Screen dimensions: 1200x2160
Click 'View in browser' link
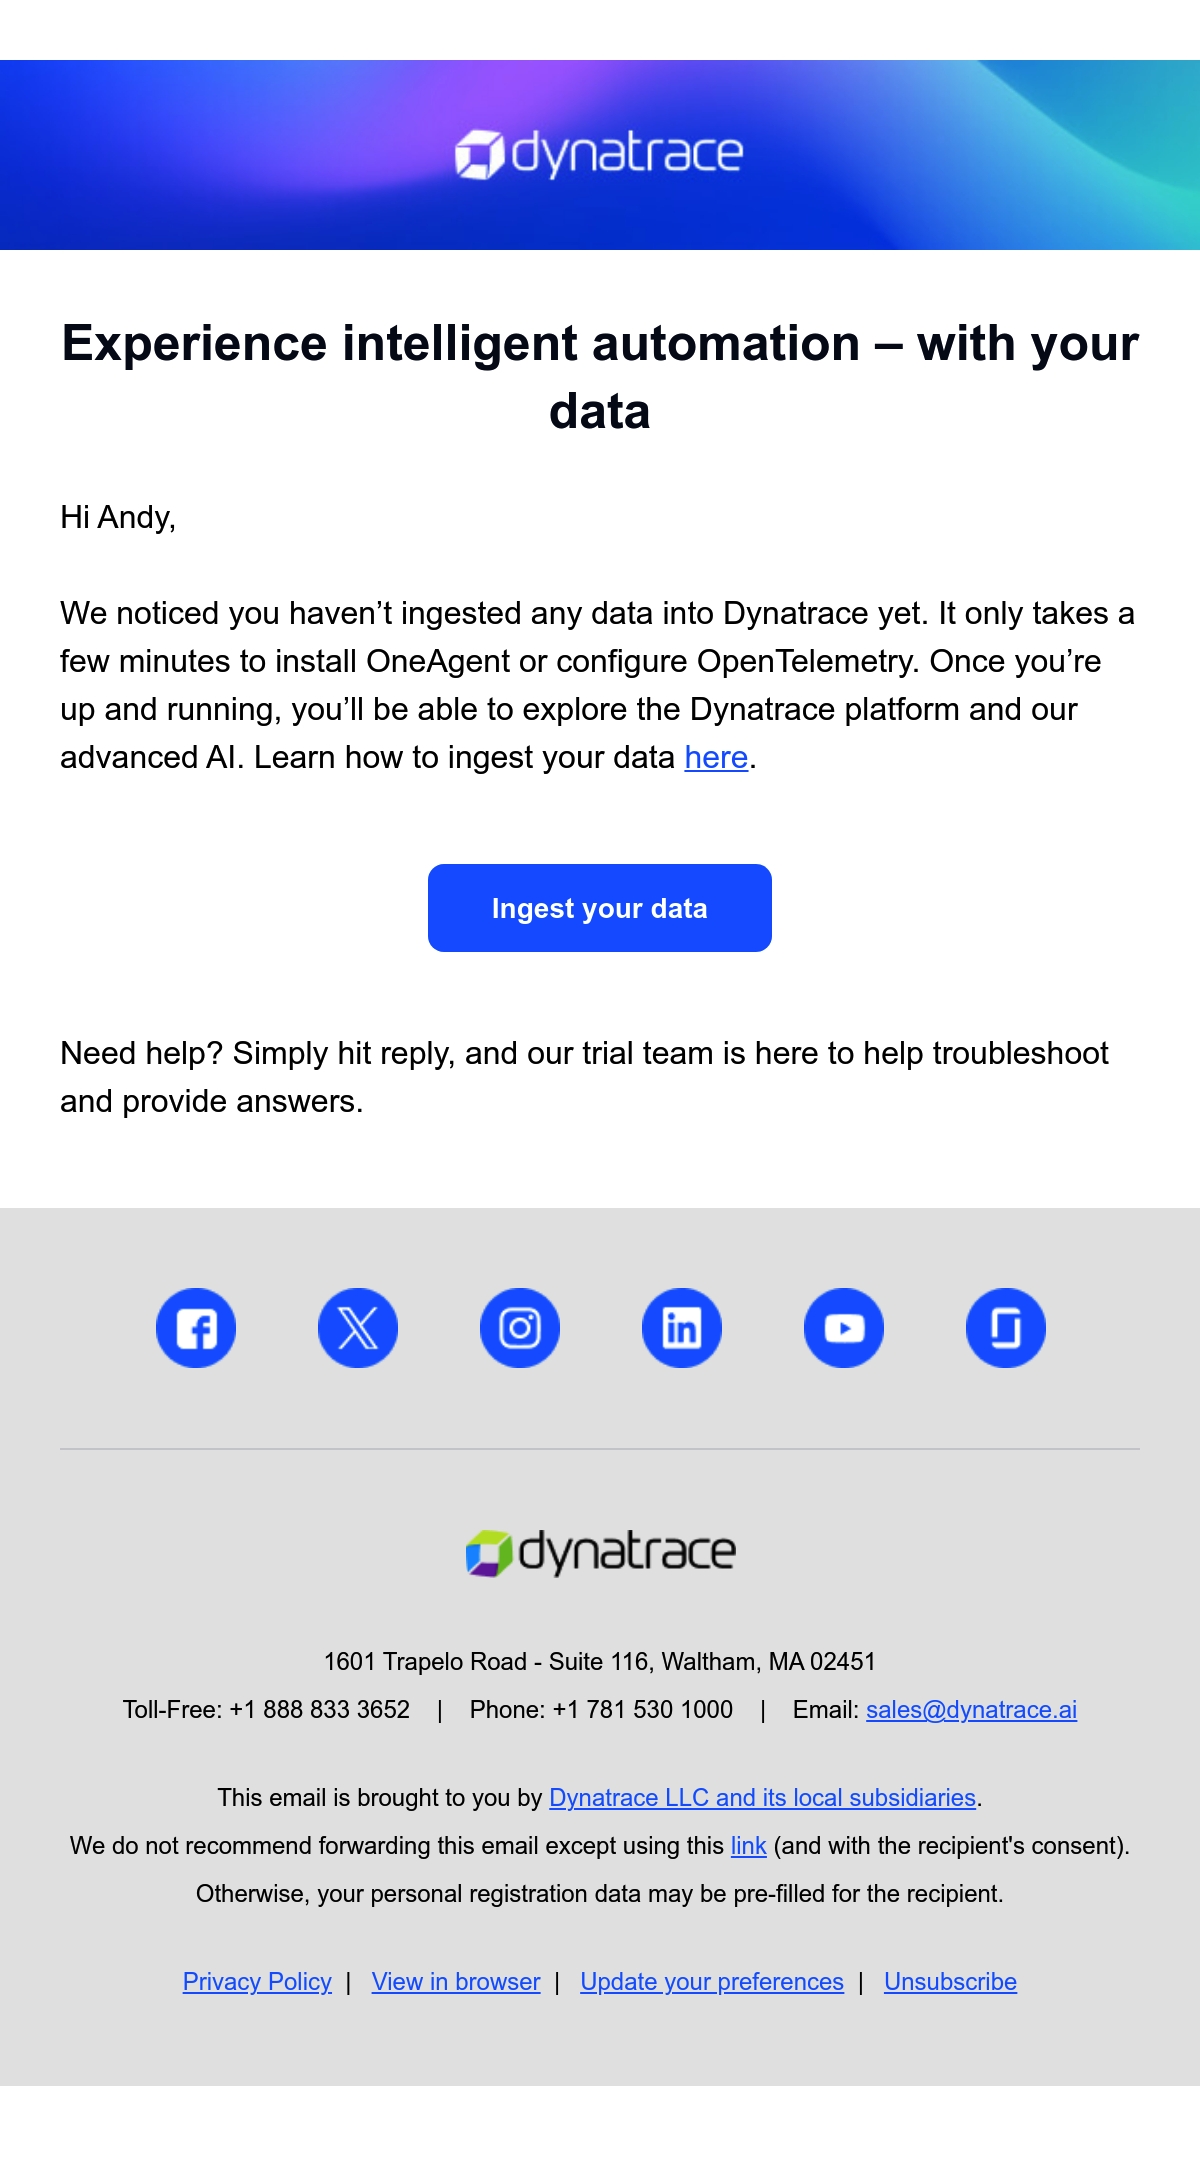tap(456, 1982)
